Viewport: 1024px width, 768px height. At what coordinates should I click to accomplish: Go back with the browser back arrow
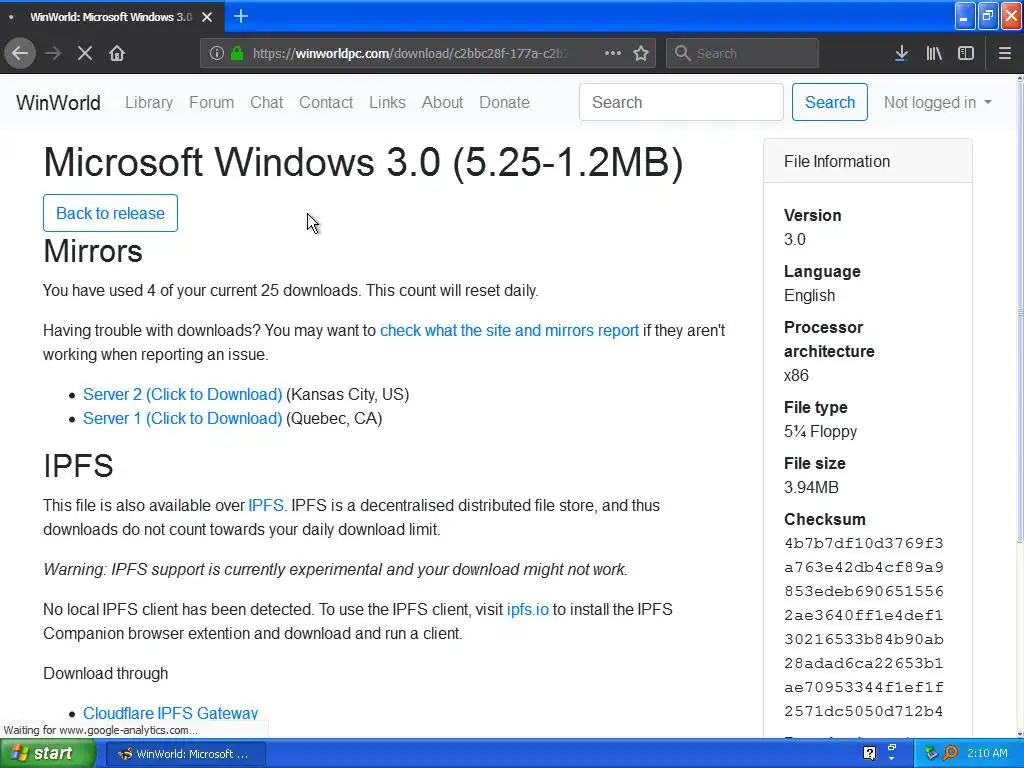20,54
